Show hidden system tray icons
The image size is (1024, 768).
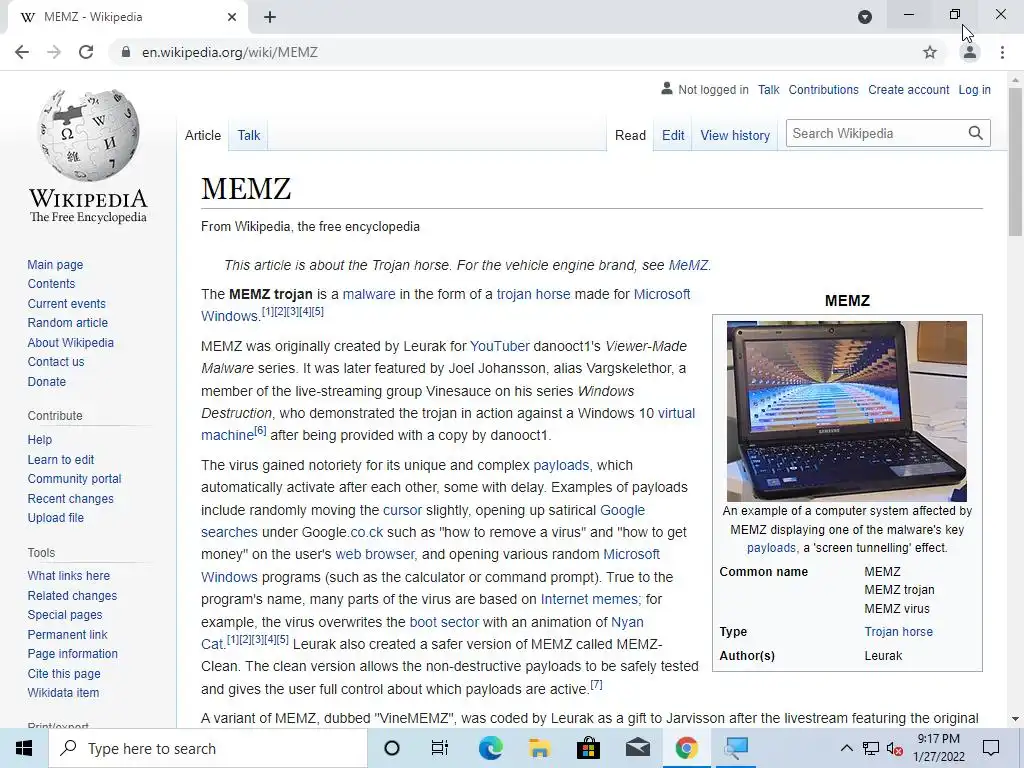coord(846,748)
